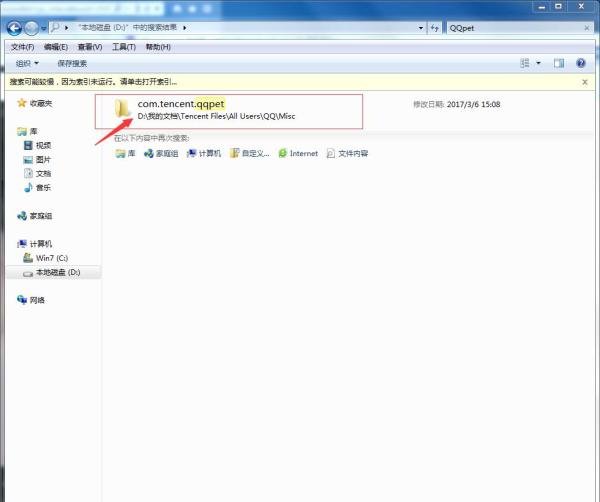Toggle the preview pane icon
The height and width of the screenshot is (502, 600).
point(559,63)
